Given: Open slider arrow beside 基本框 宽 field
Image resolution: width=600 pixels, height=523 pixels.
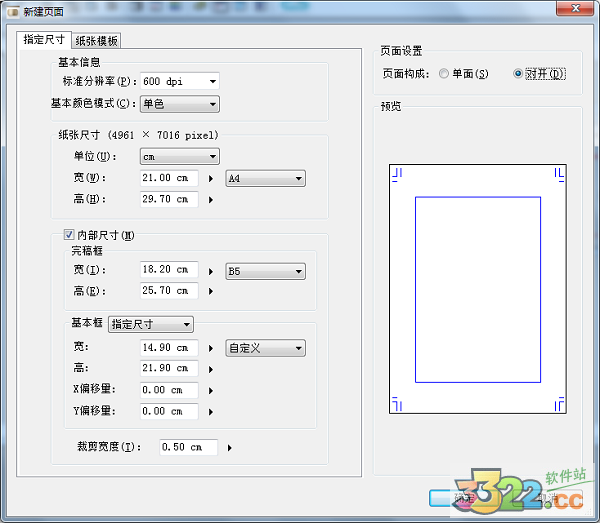Looking at the screenshot, I should 211,349.
